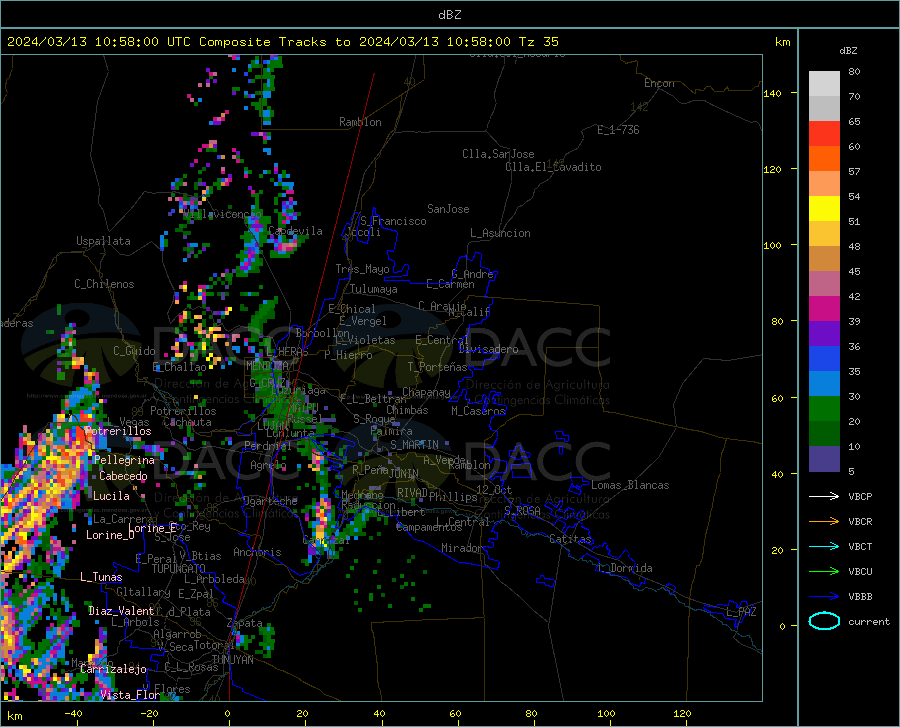This screenshot has width=900, height=727.
Task: Click the 'Lomas_Blancas' map label
Action: [630, 485]
